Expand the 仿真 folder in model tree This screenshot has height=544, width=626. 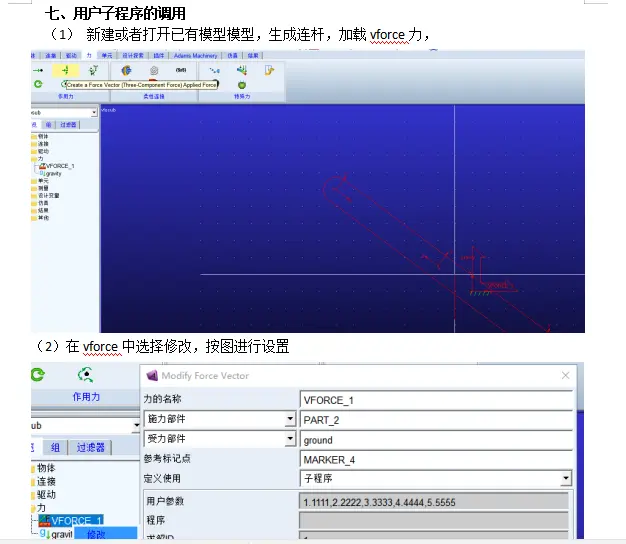(x=40, y=203)
